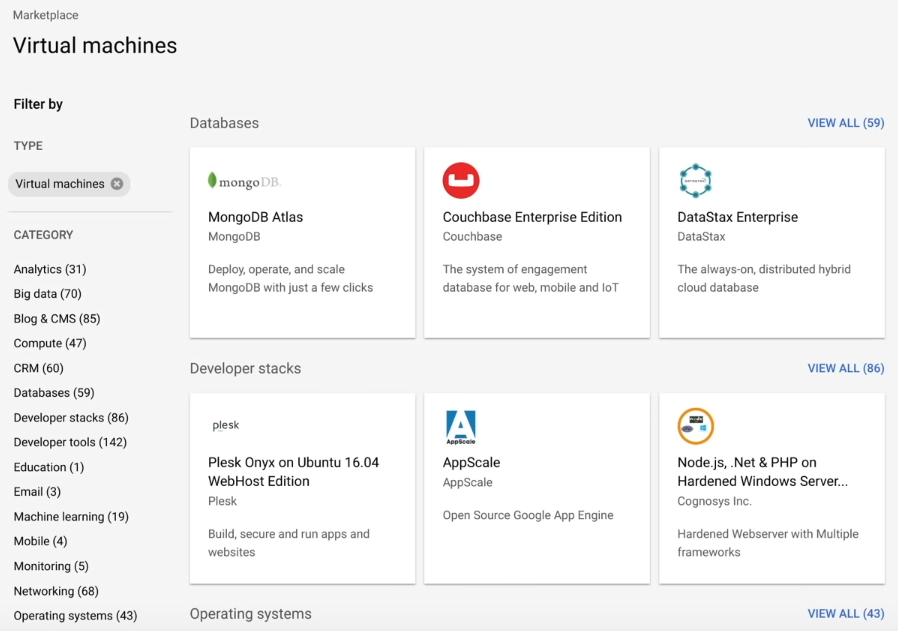Open the Marketplace breadcrumb
This screenshot has width=898, height=631.
pyautogui.click(x=45, y=14)
